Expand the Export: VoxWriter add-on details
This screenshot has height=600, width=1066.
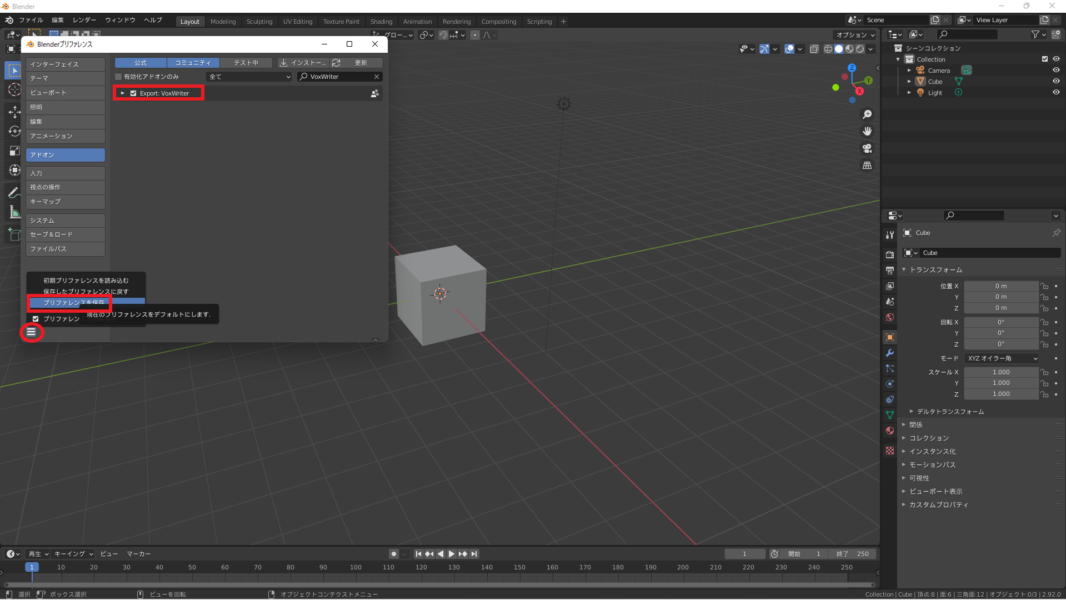click(122, 93)
